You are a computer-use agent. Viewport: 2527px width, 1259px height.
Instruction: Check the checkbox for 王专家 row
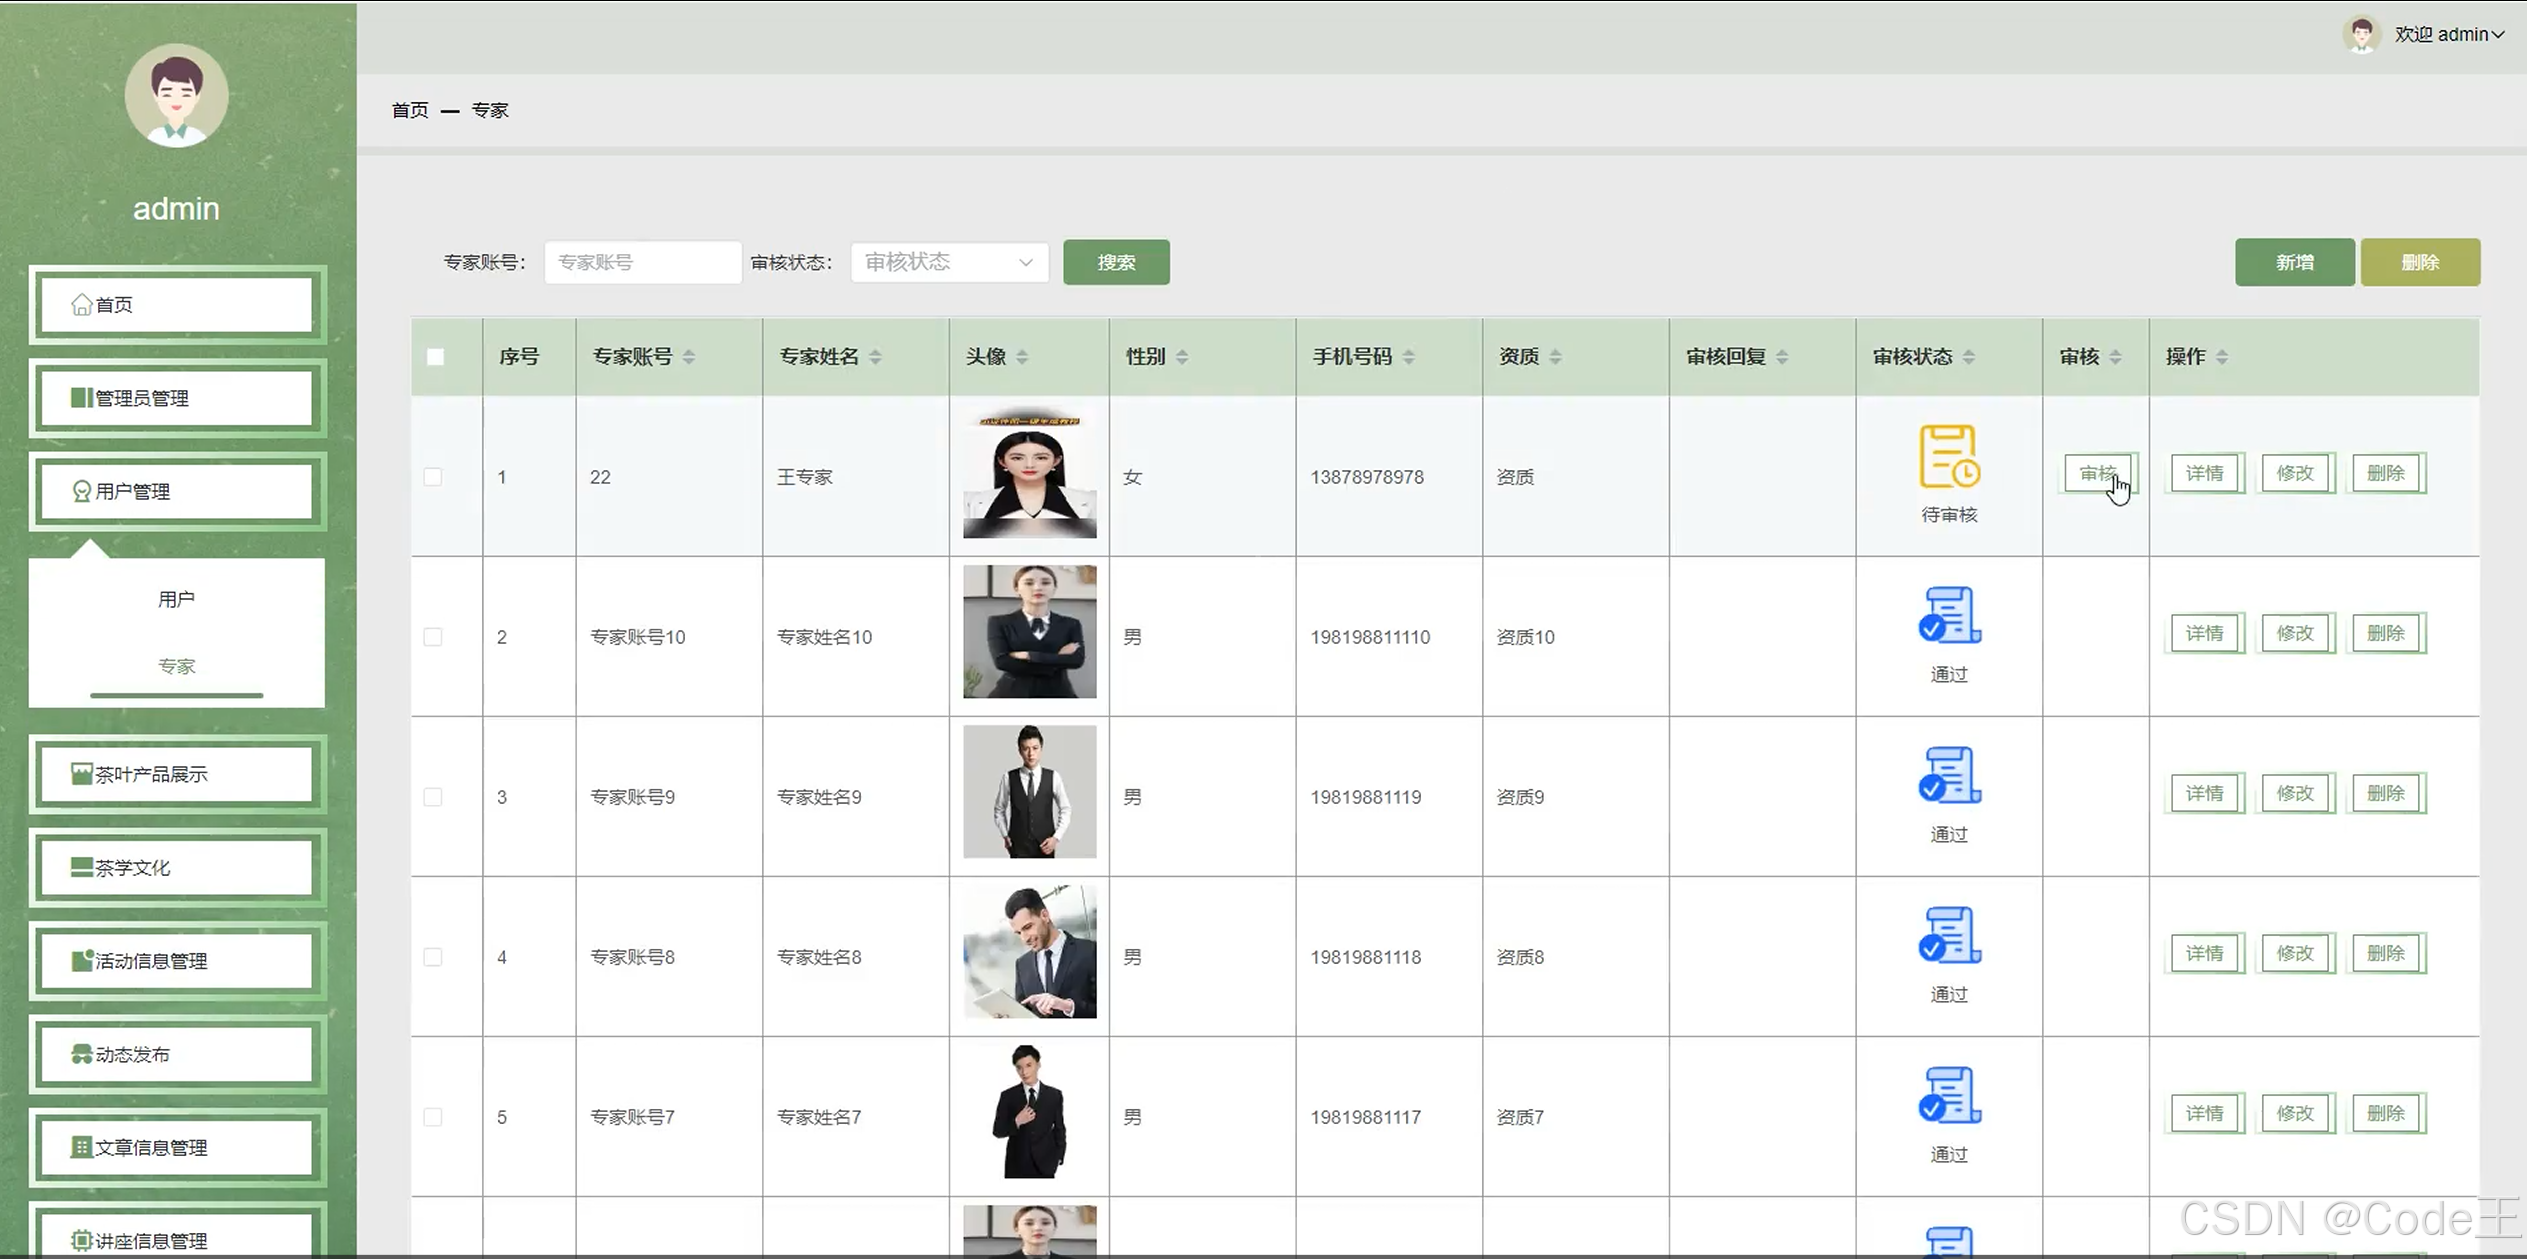point(433,477)
